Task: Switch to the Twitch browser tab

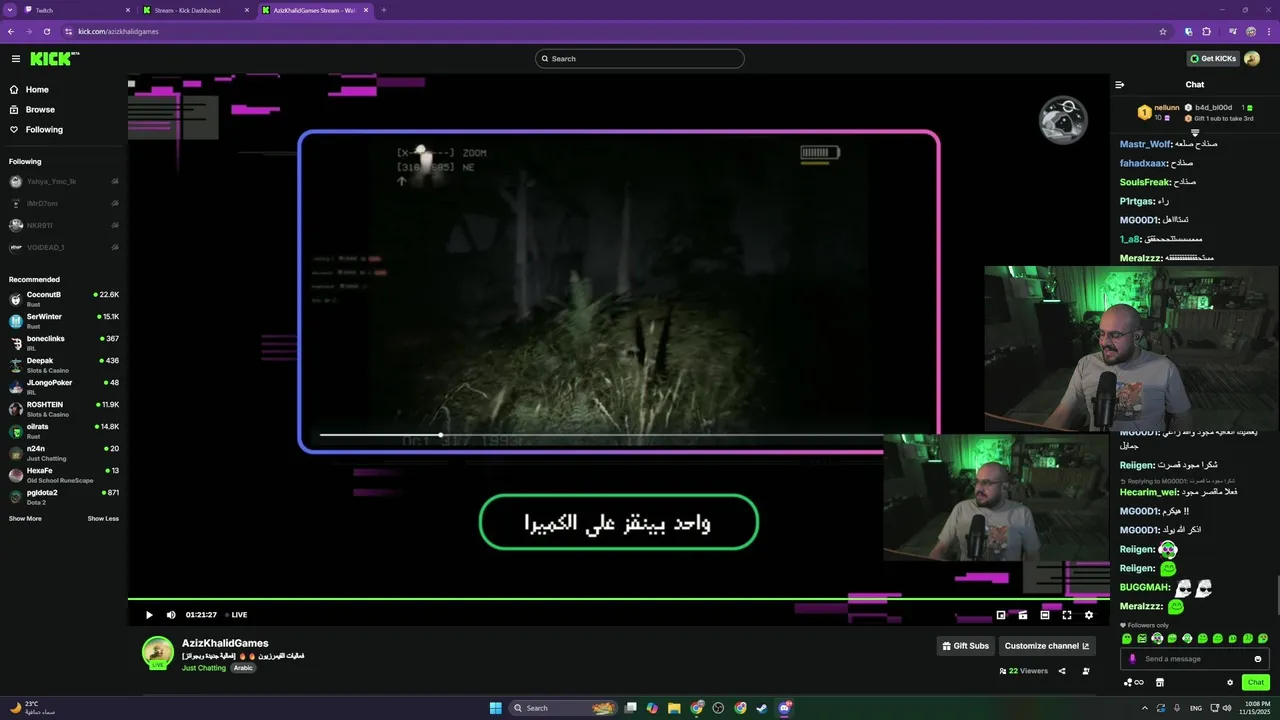Action: [x=75, y=10]
